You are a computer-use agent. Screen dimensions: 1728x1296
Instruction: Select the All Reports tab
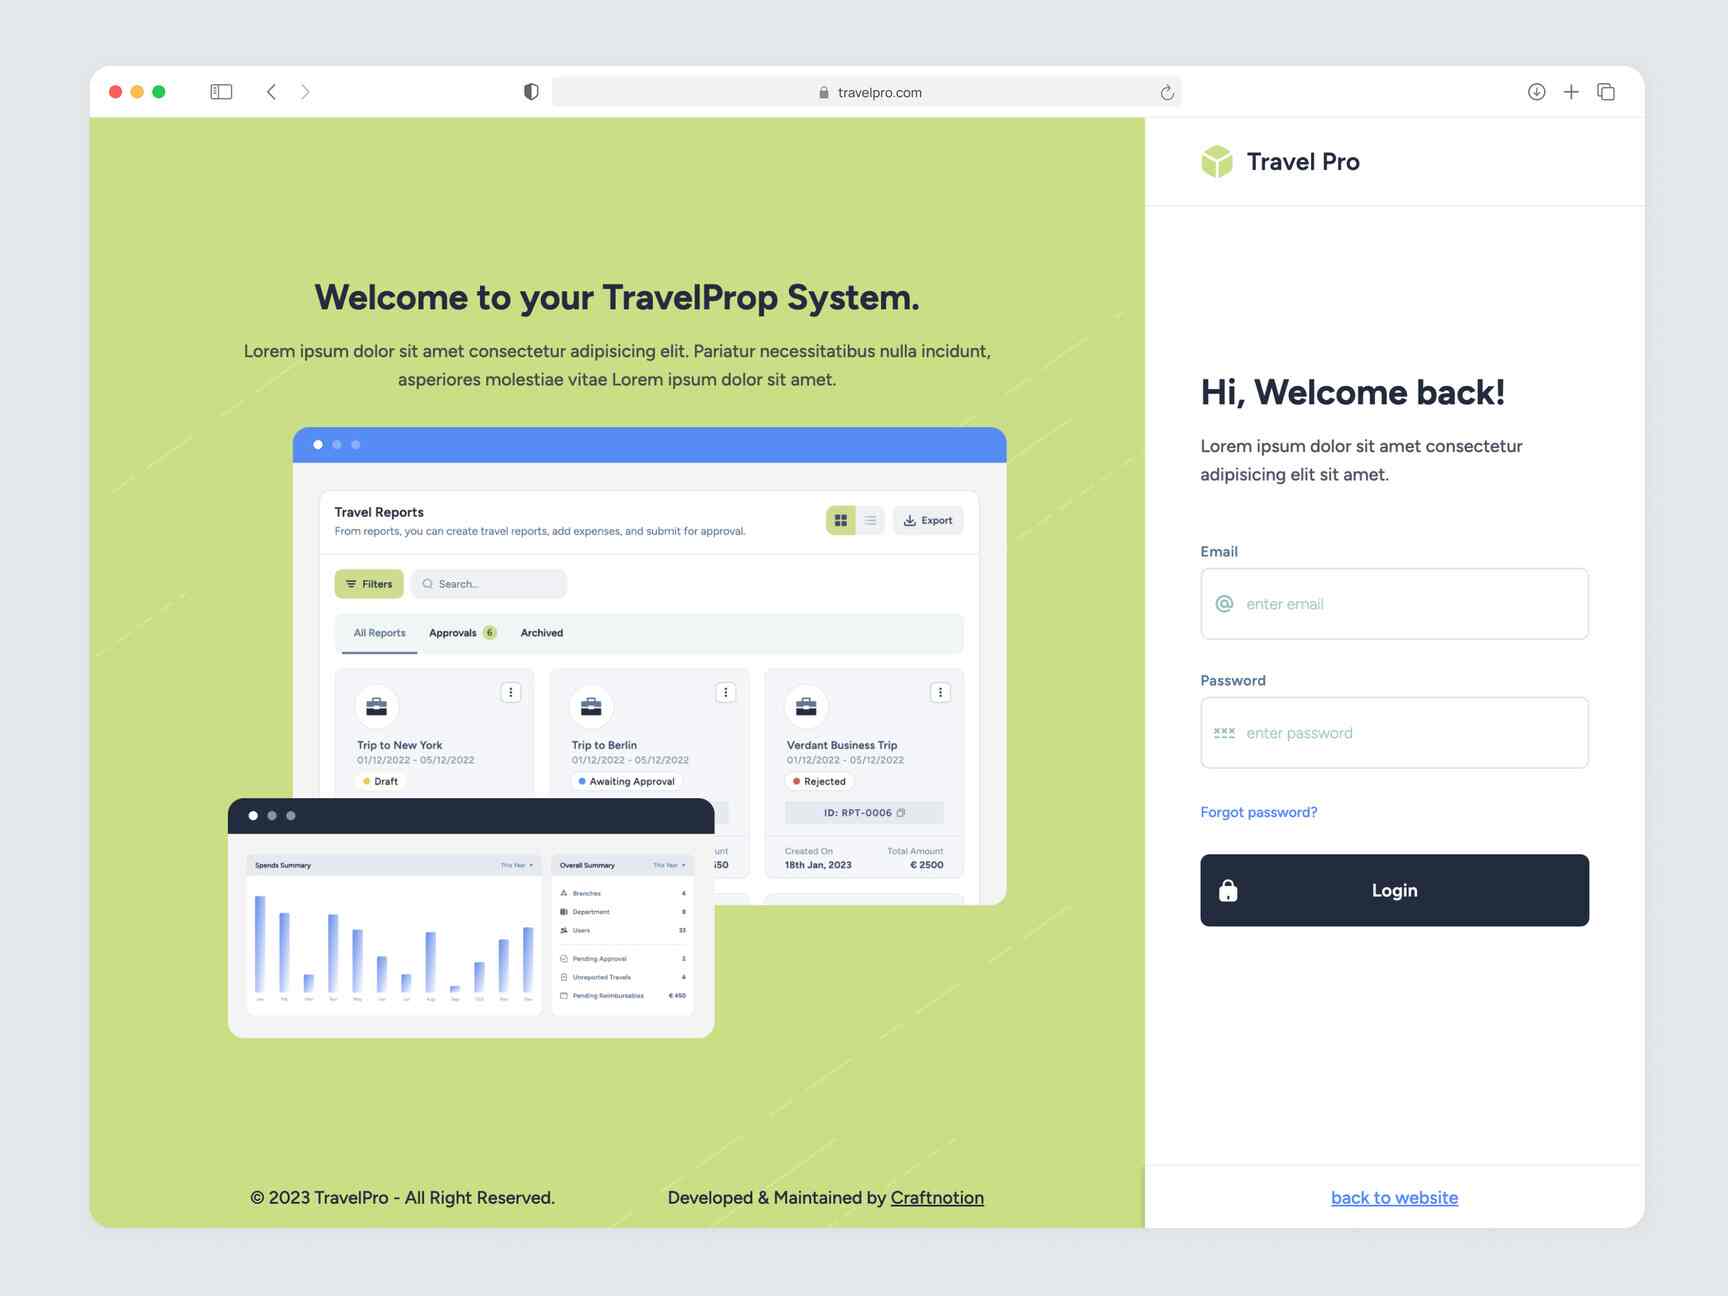tap(378, 632)
